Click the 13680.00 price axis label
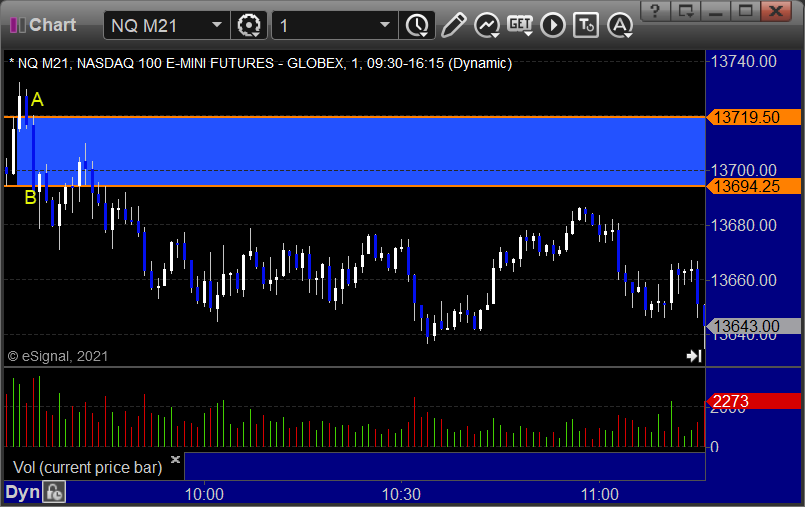This screenshot has height=507, width=805. click(x=743, y=225)
